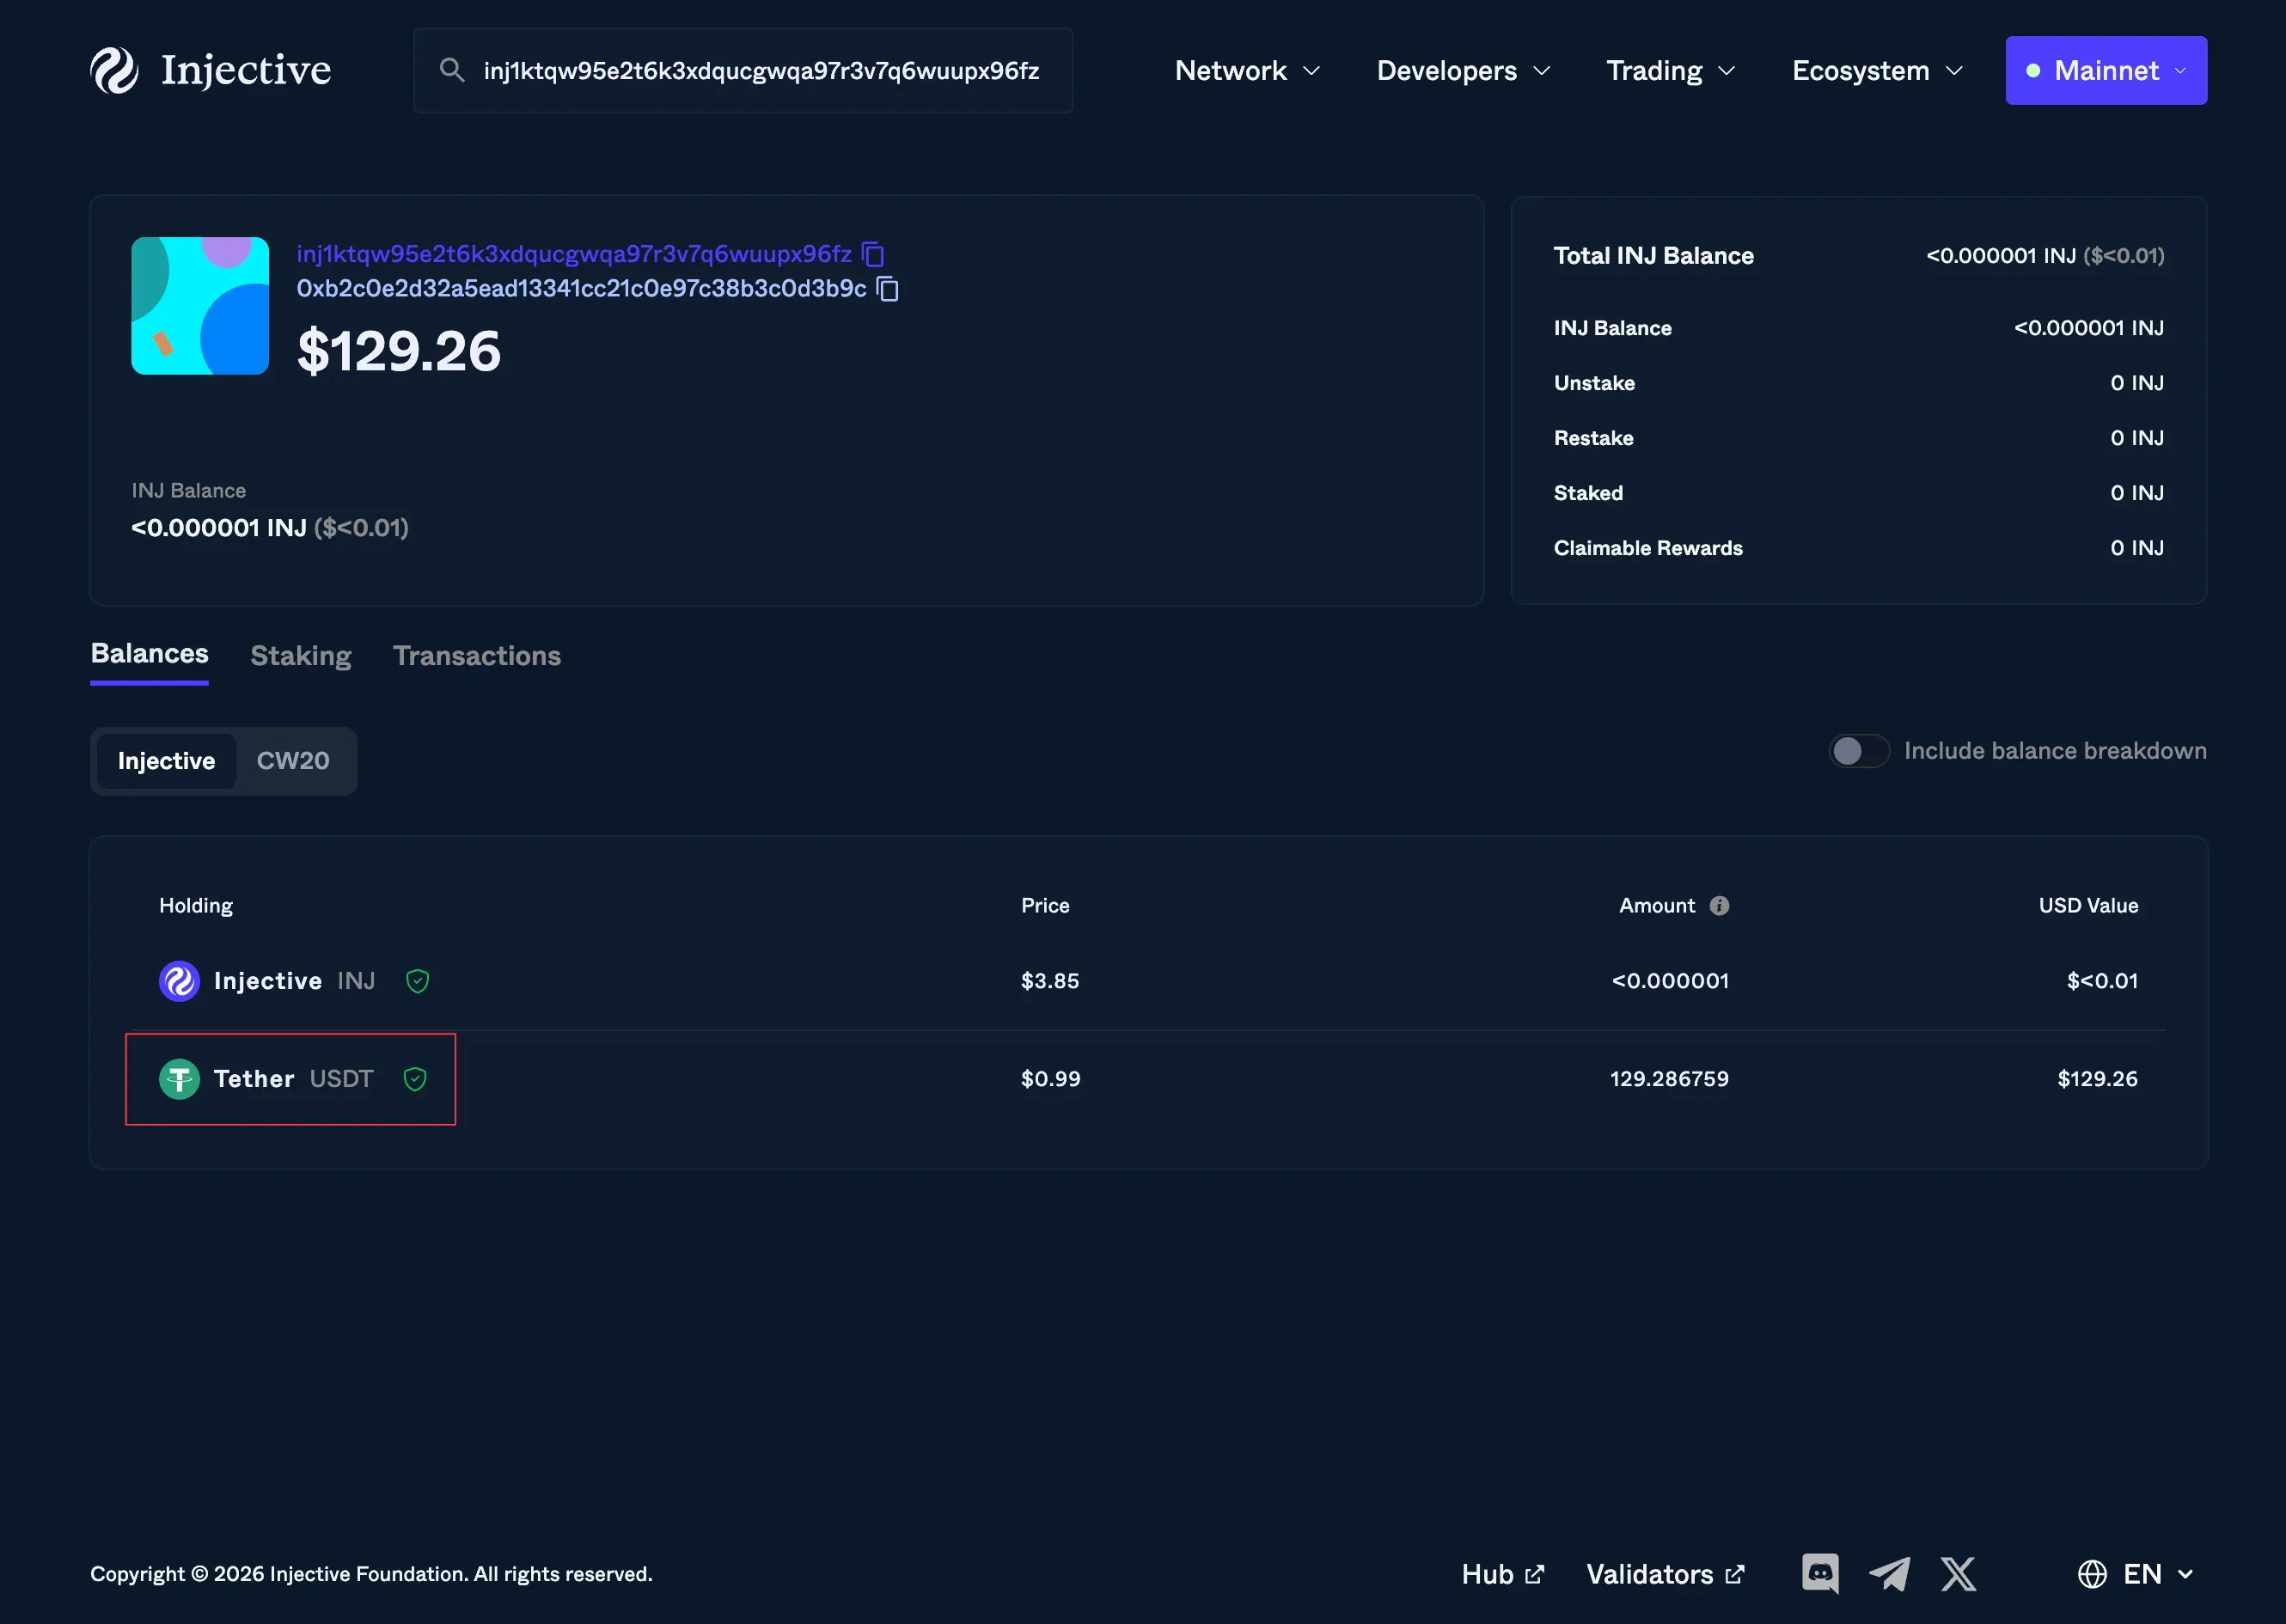Click the Tether USDT token icon
Screen dimensions: 2286x1624
tap(180, 1079)
